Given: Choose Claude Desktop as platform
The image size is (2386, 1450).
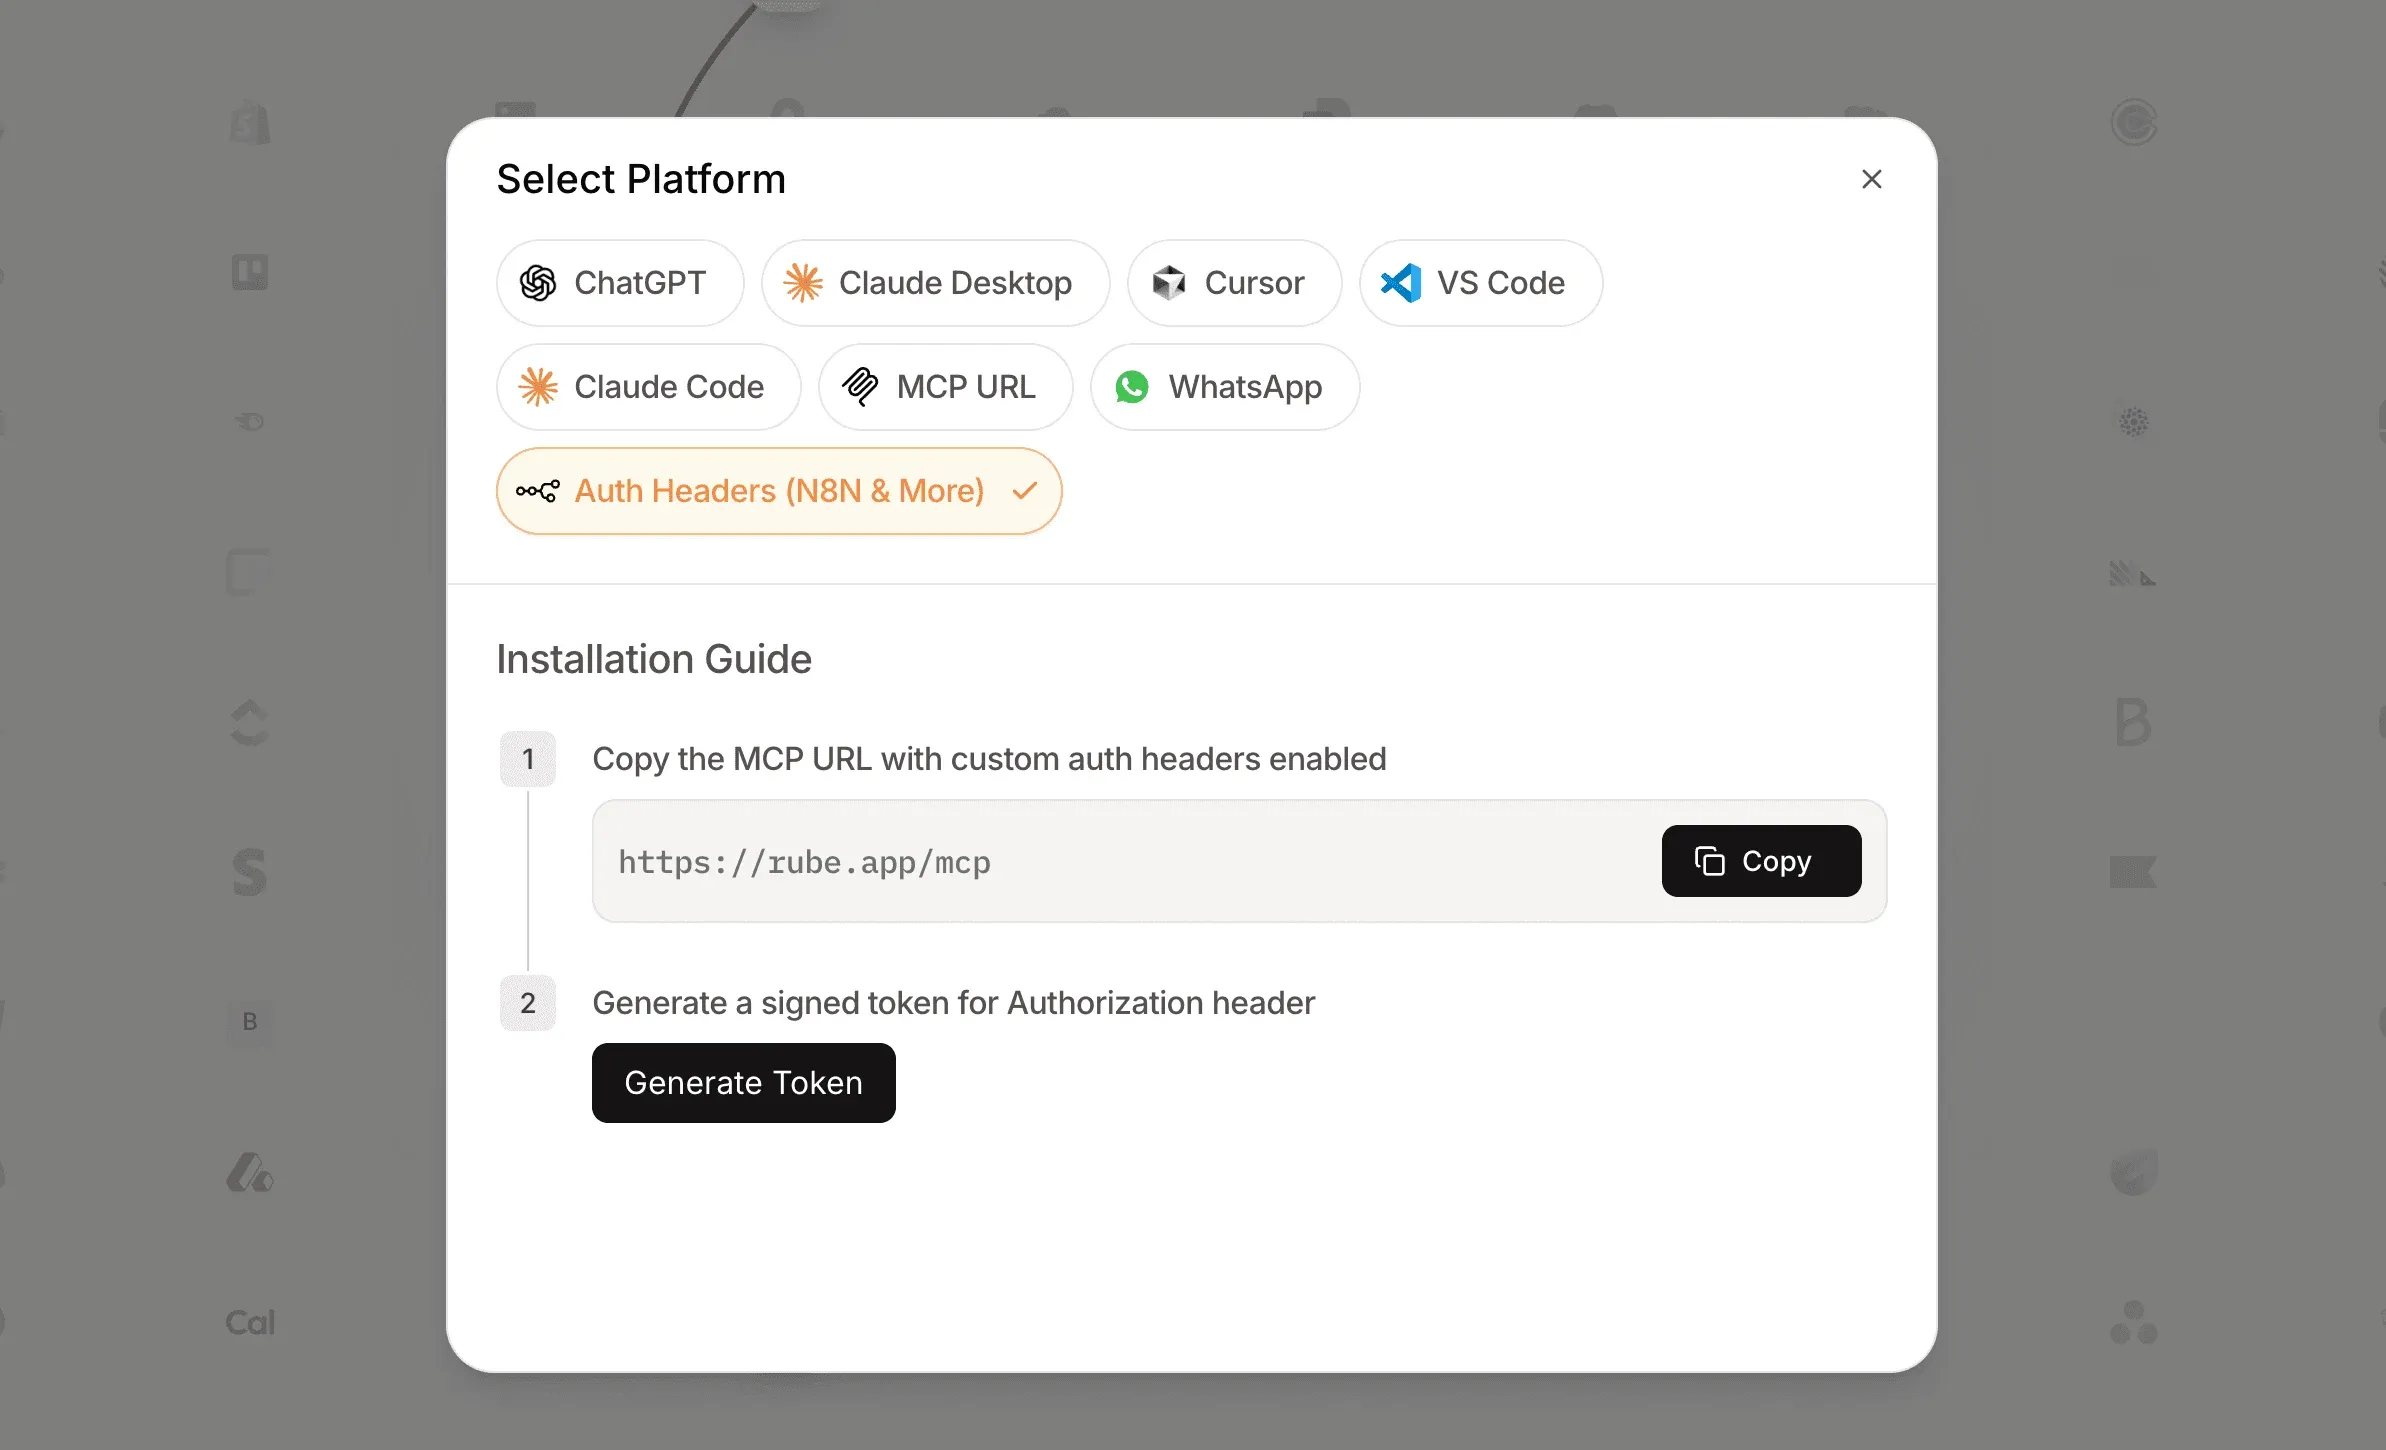Looking at the screenshot, I should (x=935, y=283).
